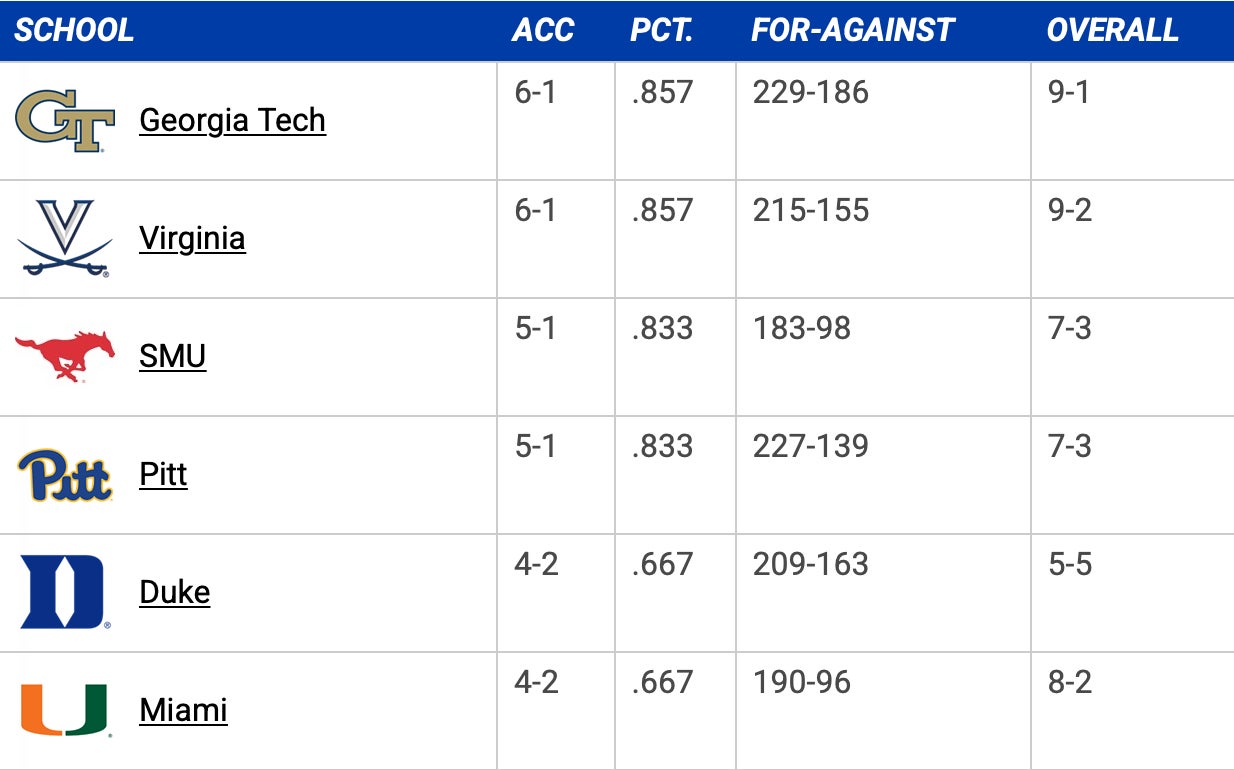Click the Georgia Tech logo icon
Viewport: 1234px width, 770px height.
(65, 120)
